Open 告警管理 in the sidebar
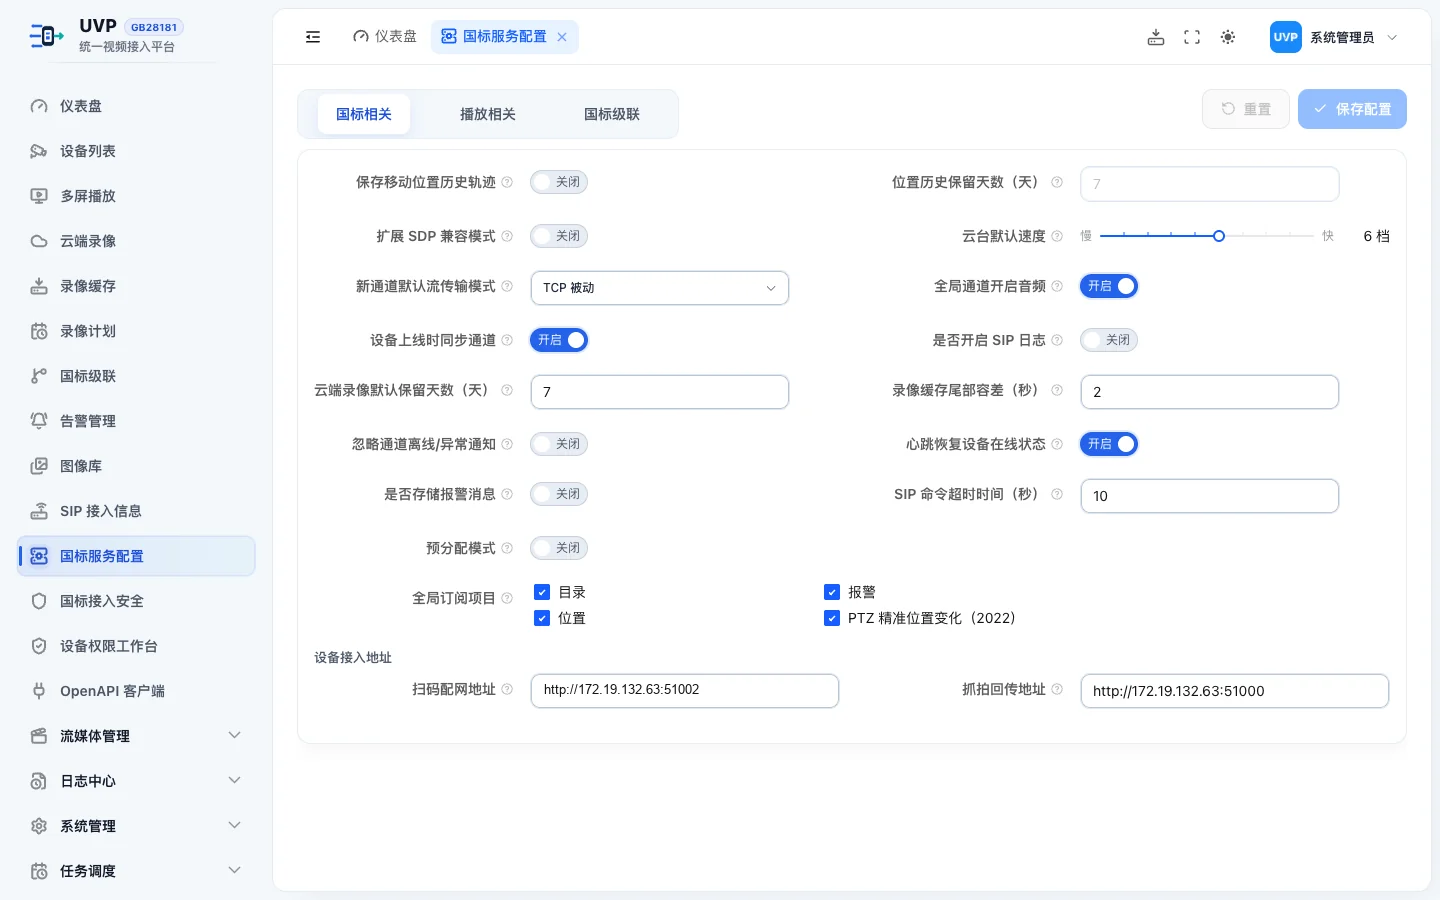1440x900 pixels. [x=136, y=421]
